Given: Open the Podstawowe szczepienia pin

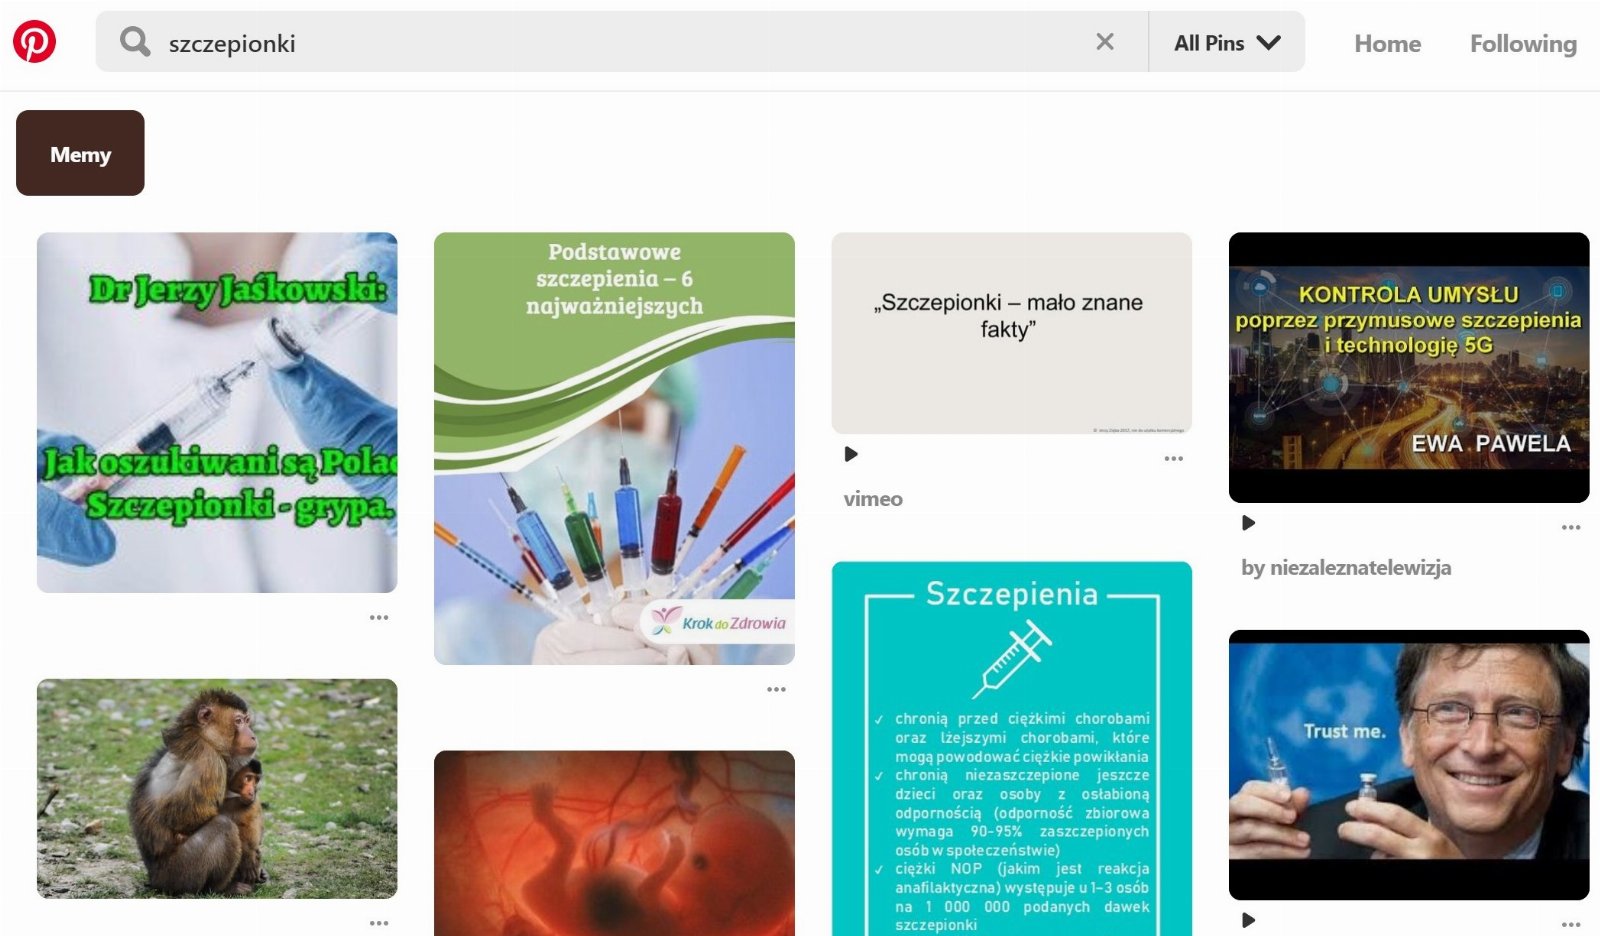Looking at the screenshot, I should pos(614,449).
